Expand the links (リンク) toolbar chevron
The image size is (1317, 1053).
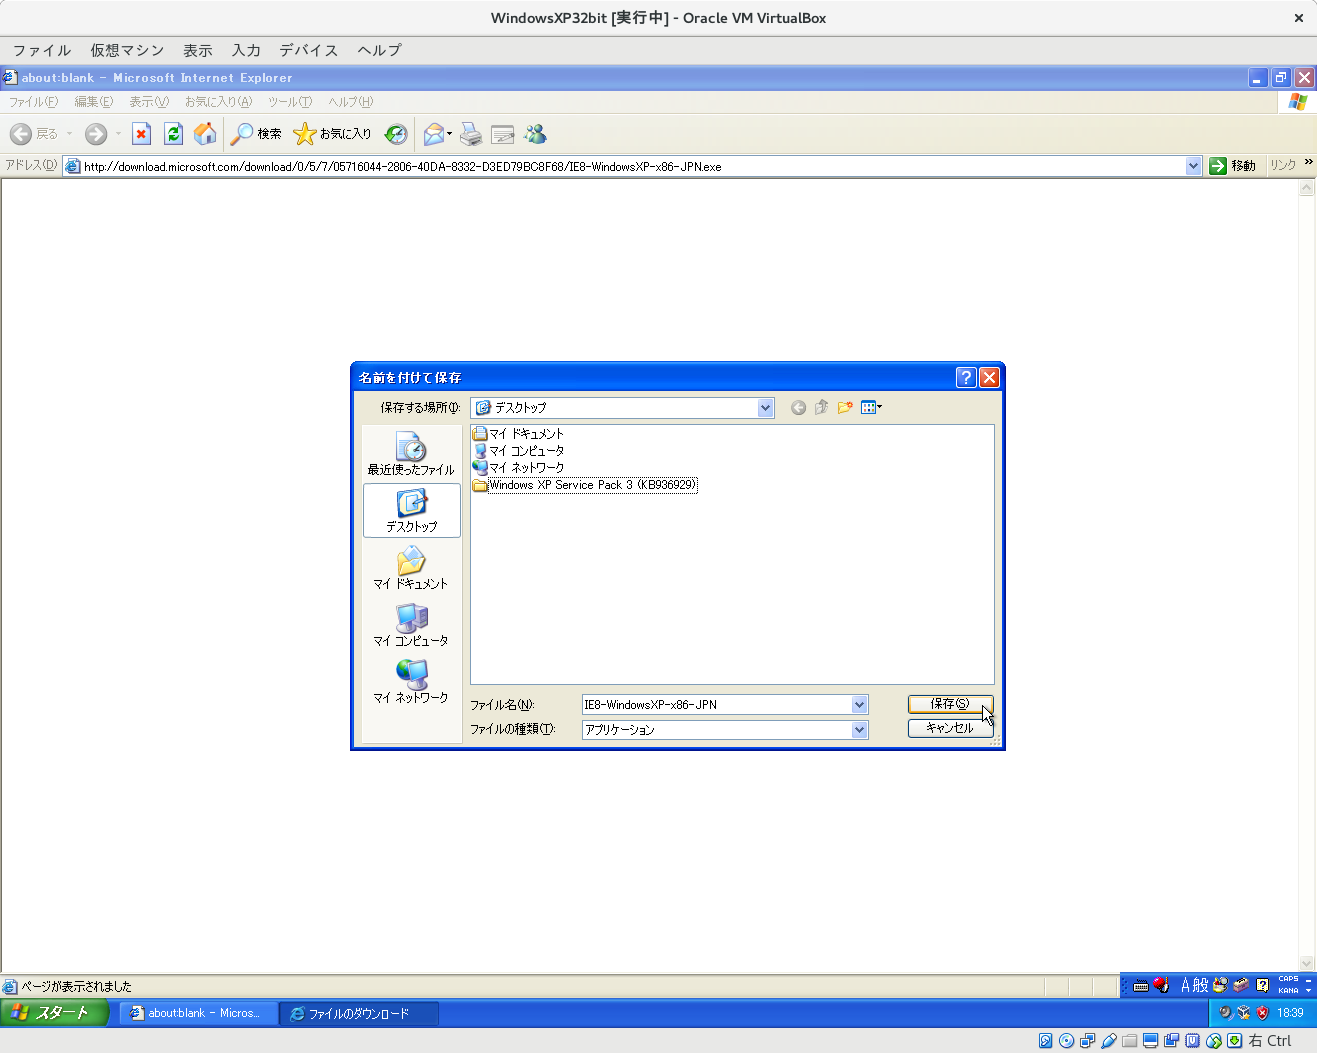pyautogui.click(x=1308, y=163)
